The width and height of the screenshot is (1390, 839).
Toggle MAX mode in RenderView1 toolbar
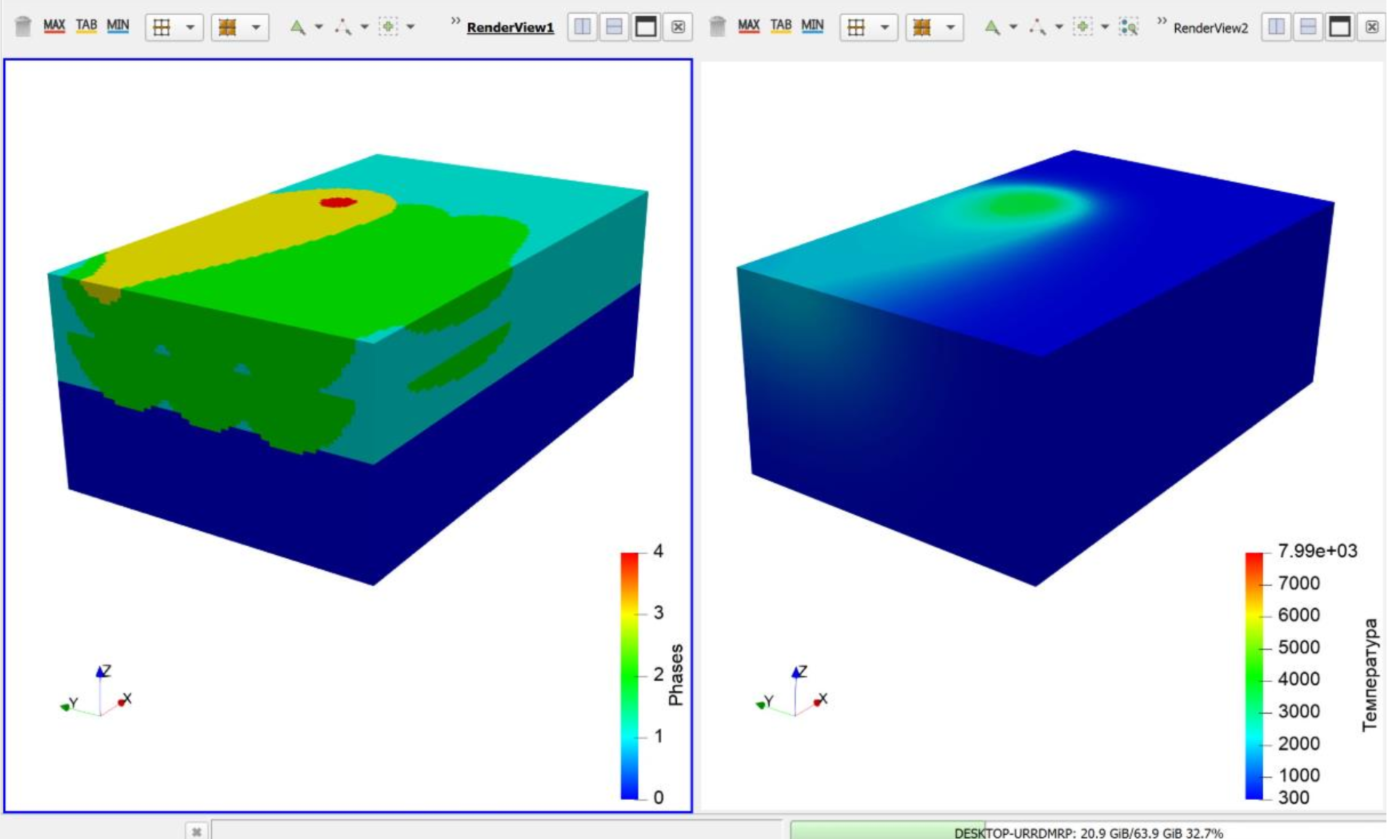pyautogui.click(x=54, y=25)
